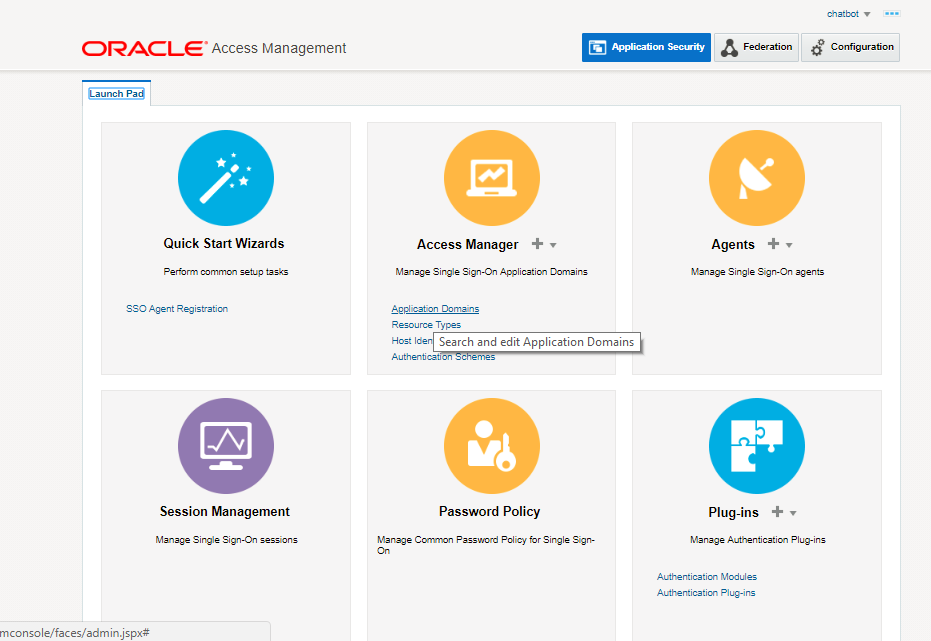Expand the Access Manager dropdown arrow
The image size is (931, 641).
coord(553,245)
